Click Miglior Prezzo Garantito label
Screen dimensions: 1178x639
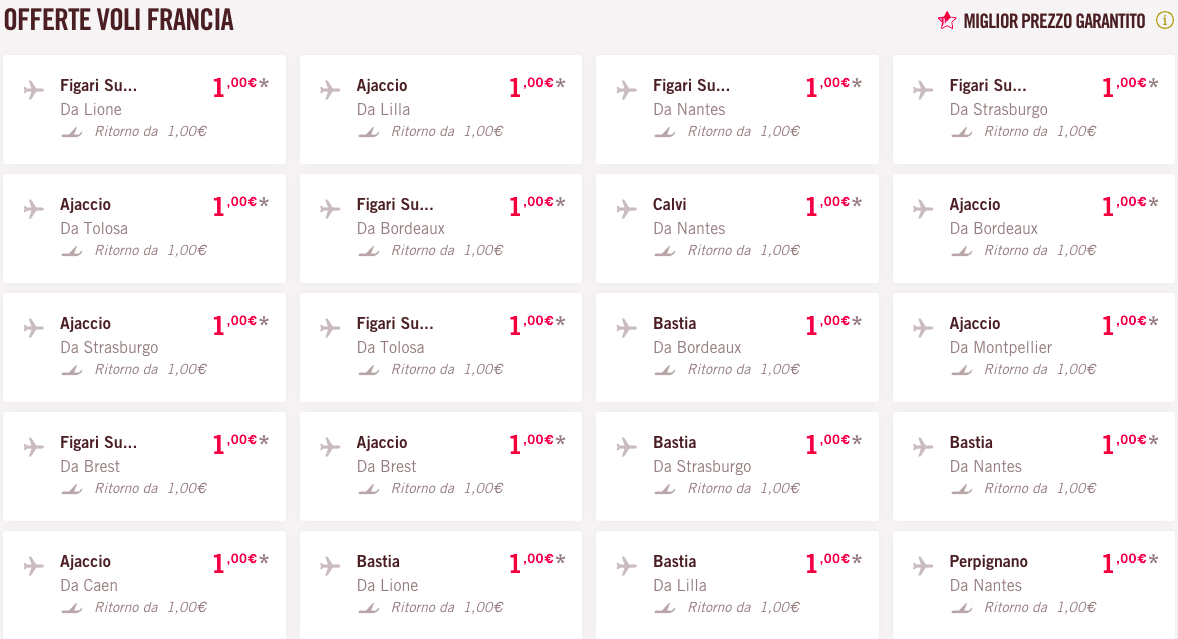click(1054, 21)
